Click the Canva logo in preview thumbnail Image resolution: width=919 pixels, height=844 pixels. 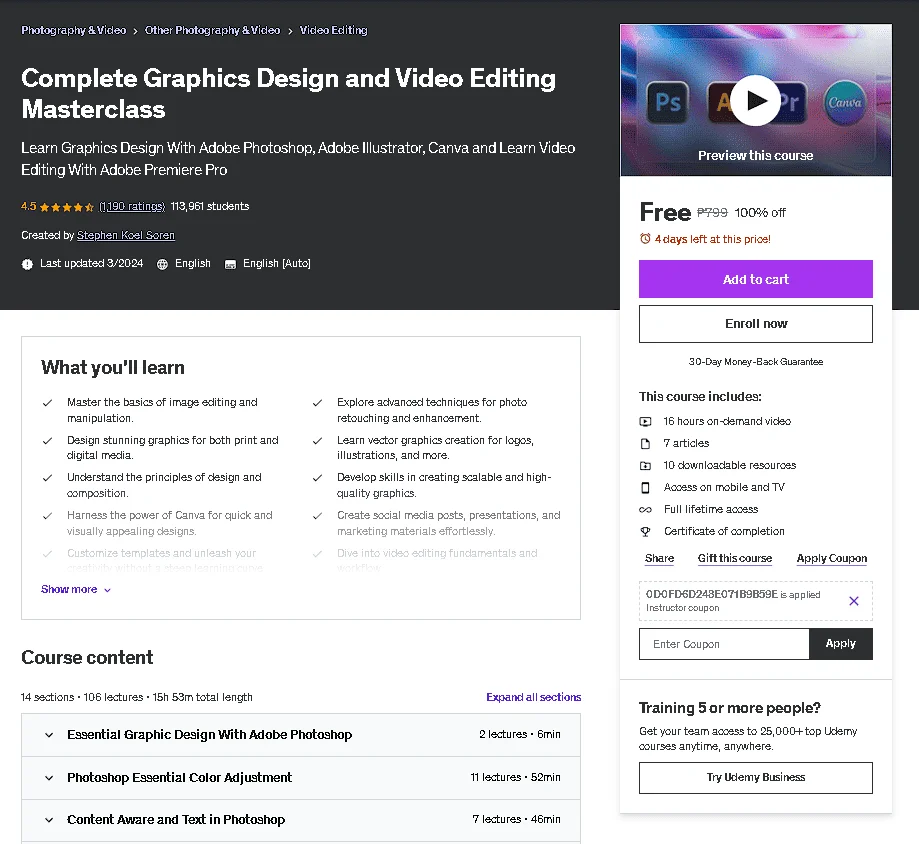[845, 103]
